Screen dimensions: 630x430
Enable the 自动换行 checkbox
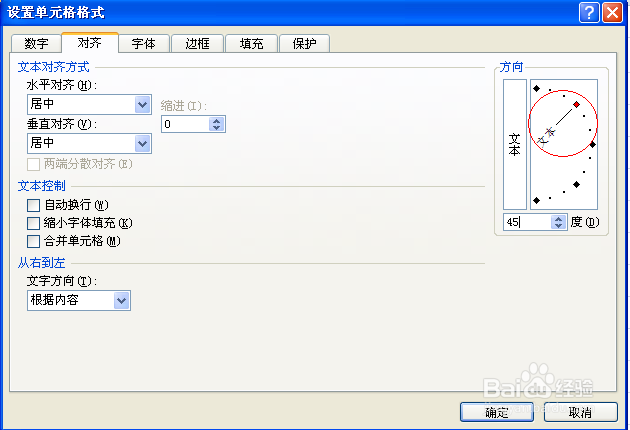pos(33,205)
